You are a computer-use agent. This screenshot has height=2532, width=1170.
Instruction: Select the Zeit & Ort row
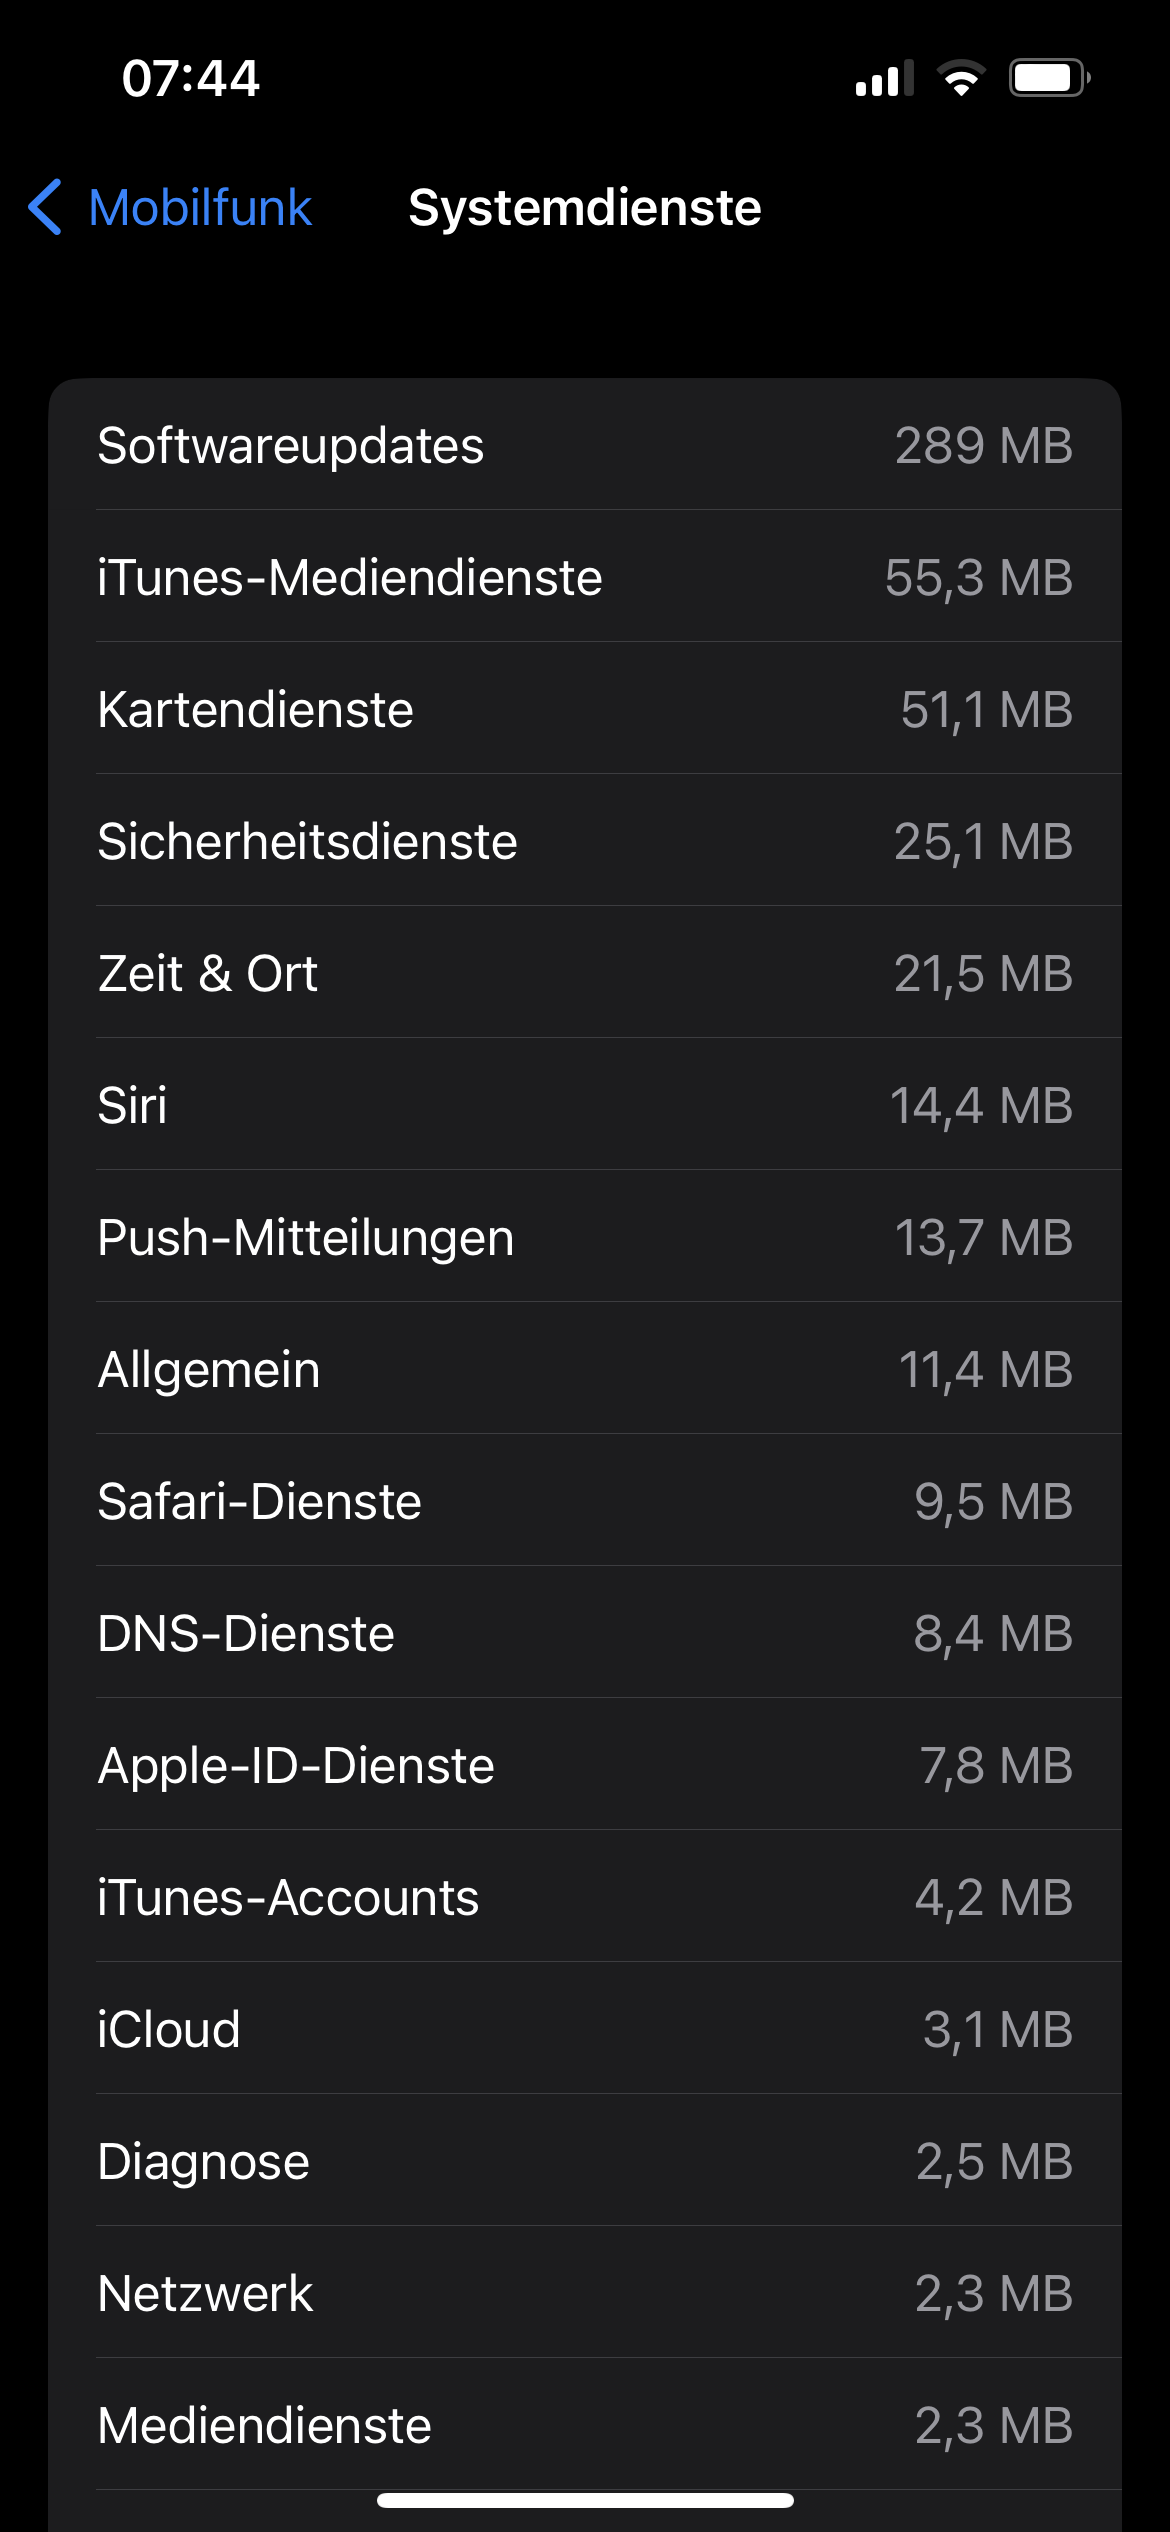[584, 973]
